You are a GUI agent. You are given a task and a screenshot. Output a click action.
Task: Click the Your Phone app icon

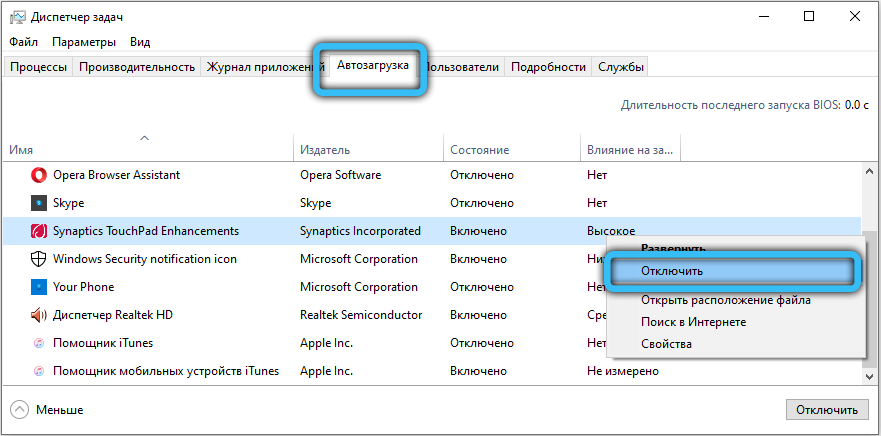pyautogui.click(x=39, y=287)
